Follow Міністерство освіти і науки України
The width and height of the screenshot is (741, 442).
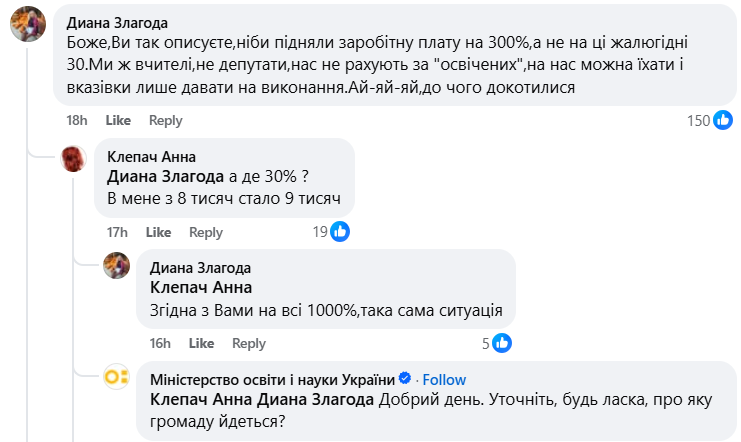tap(444, 380)
